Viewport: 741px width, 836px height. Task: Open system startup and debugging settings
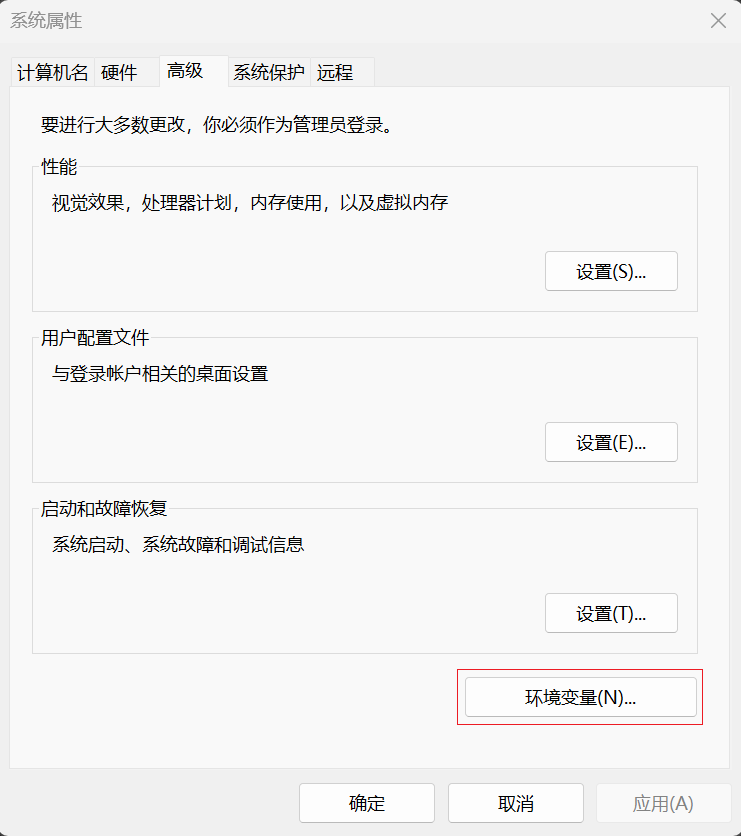coord(611,613)
